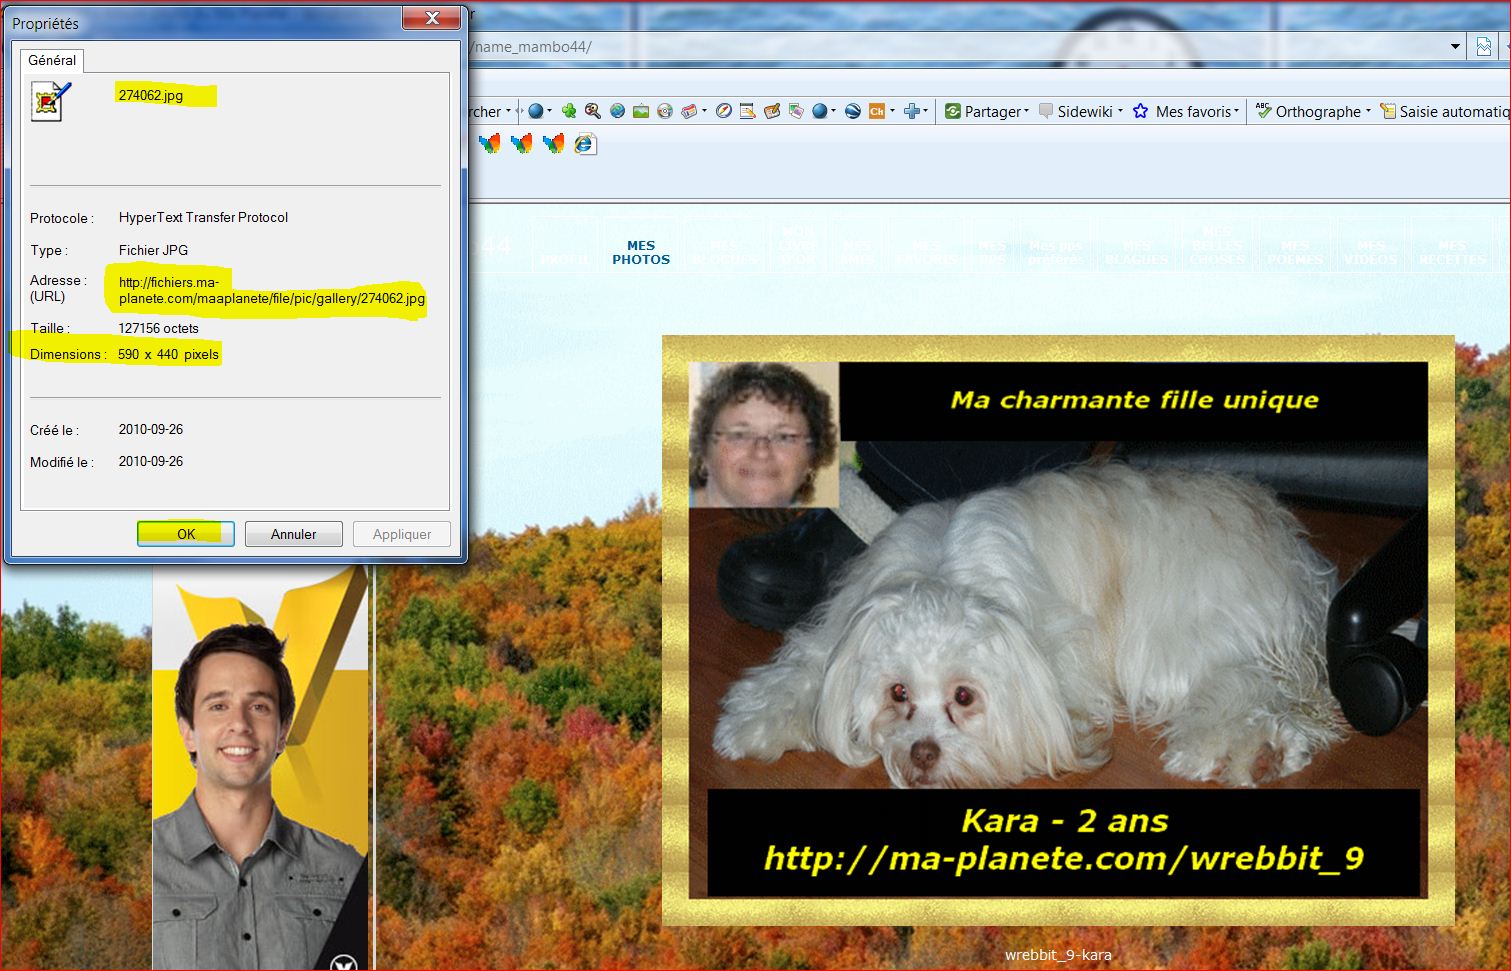This screenshot has width=1511, height=971.
Task: Click Annuler to cancel the dialog
Action: pos(293,534)
